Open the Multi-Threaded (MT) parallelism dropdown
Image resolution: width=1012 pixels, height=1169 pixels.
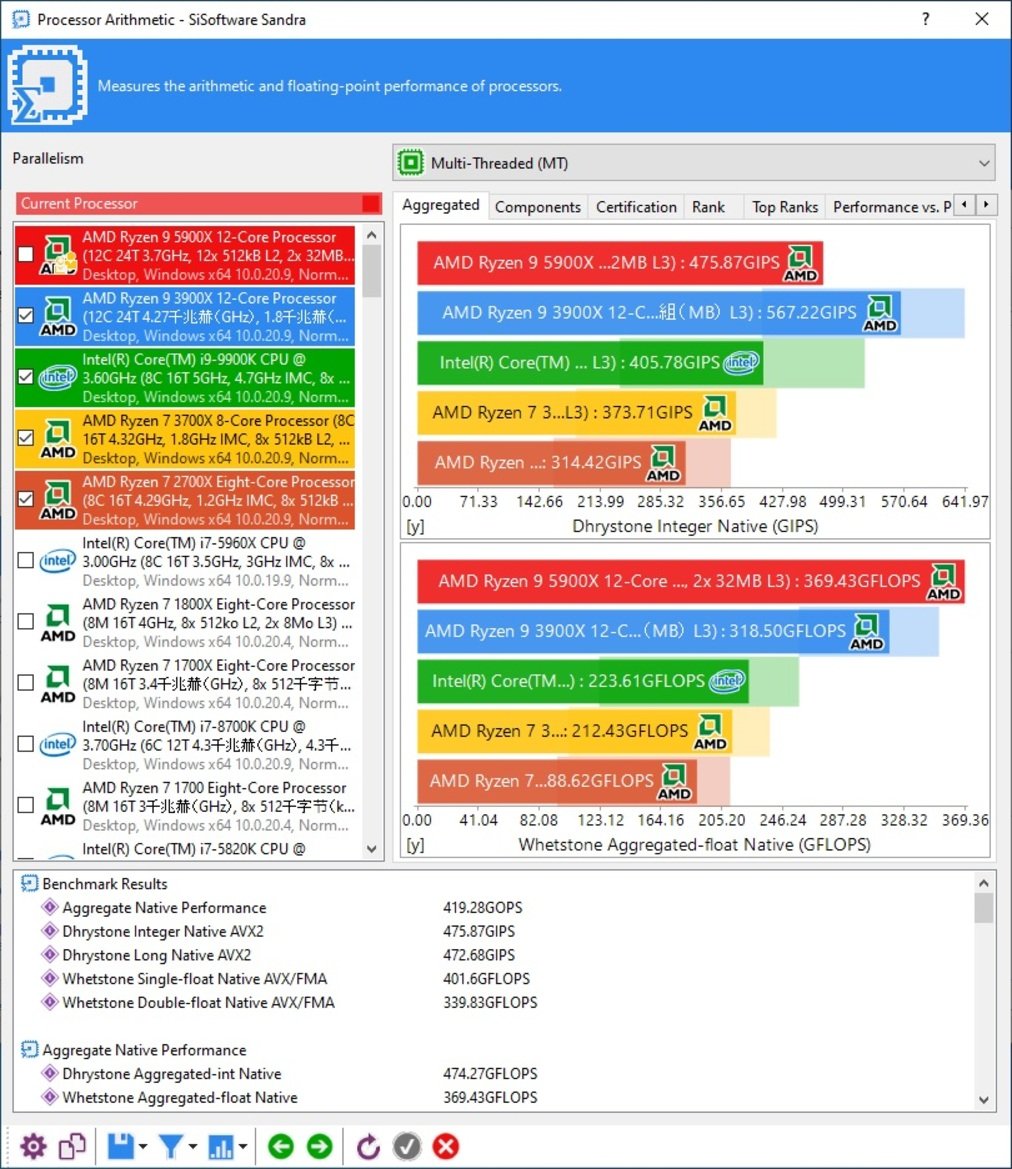694,163
